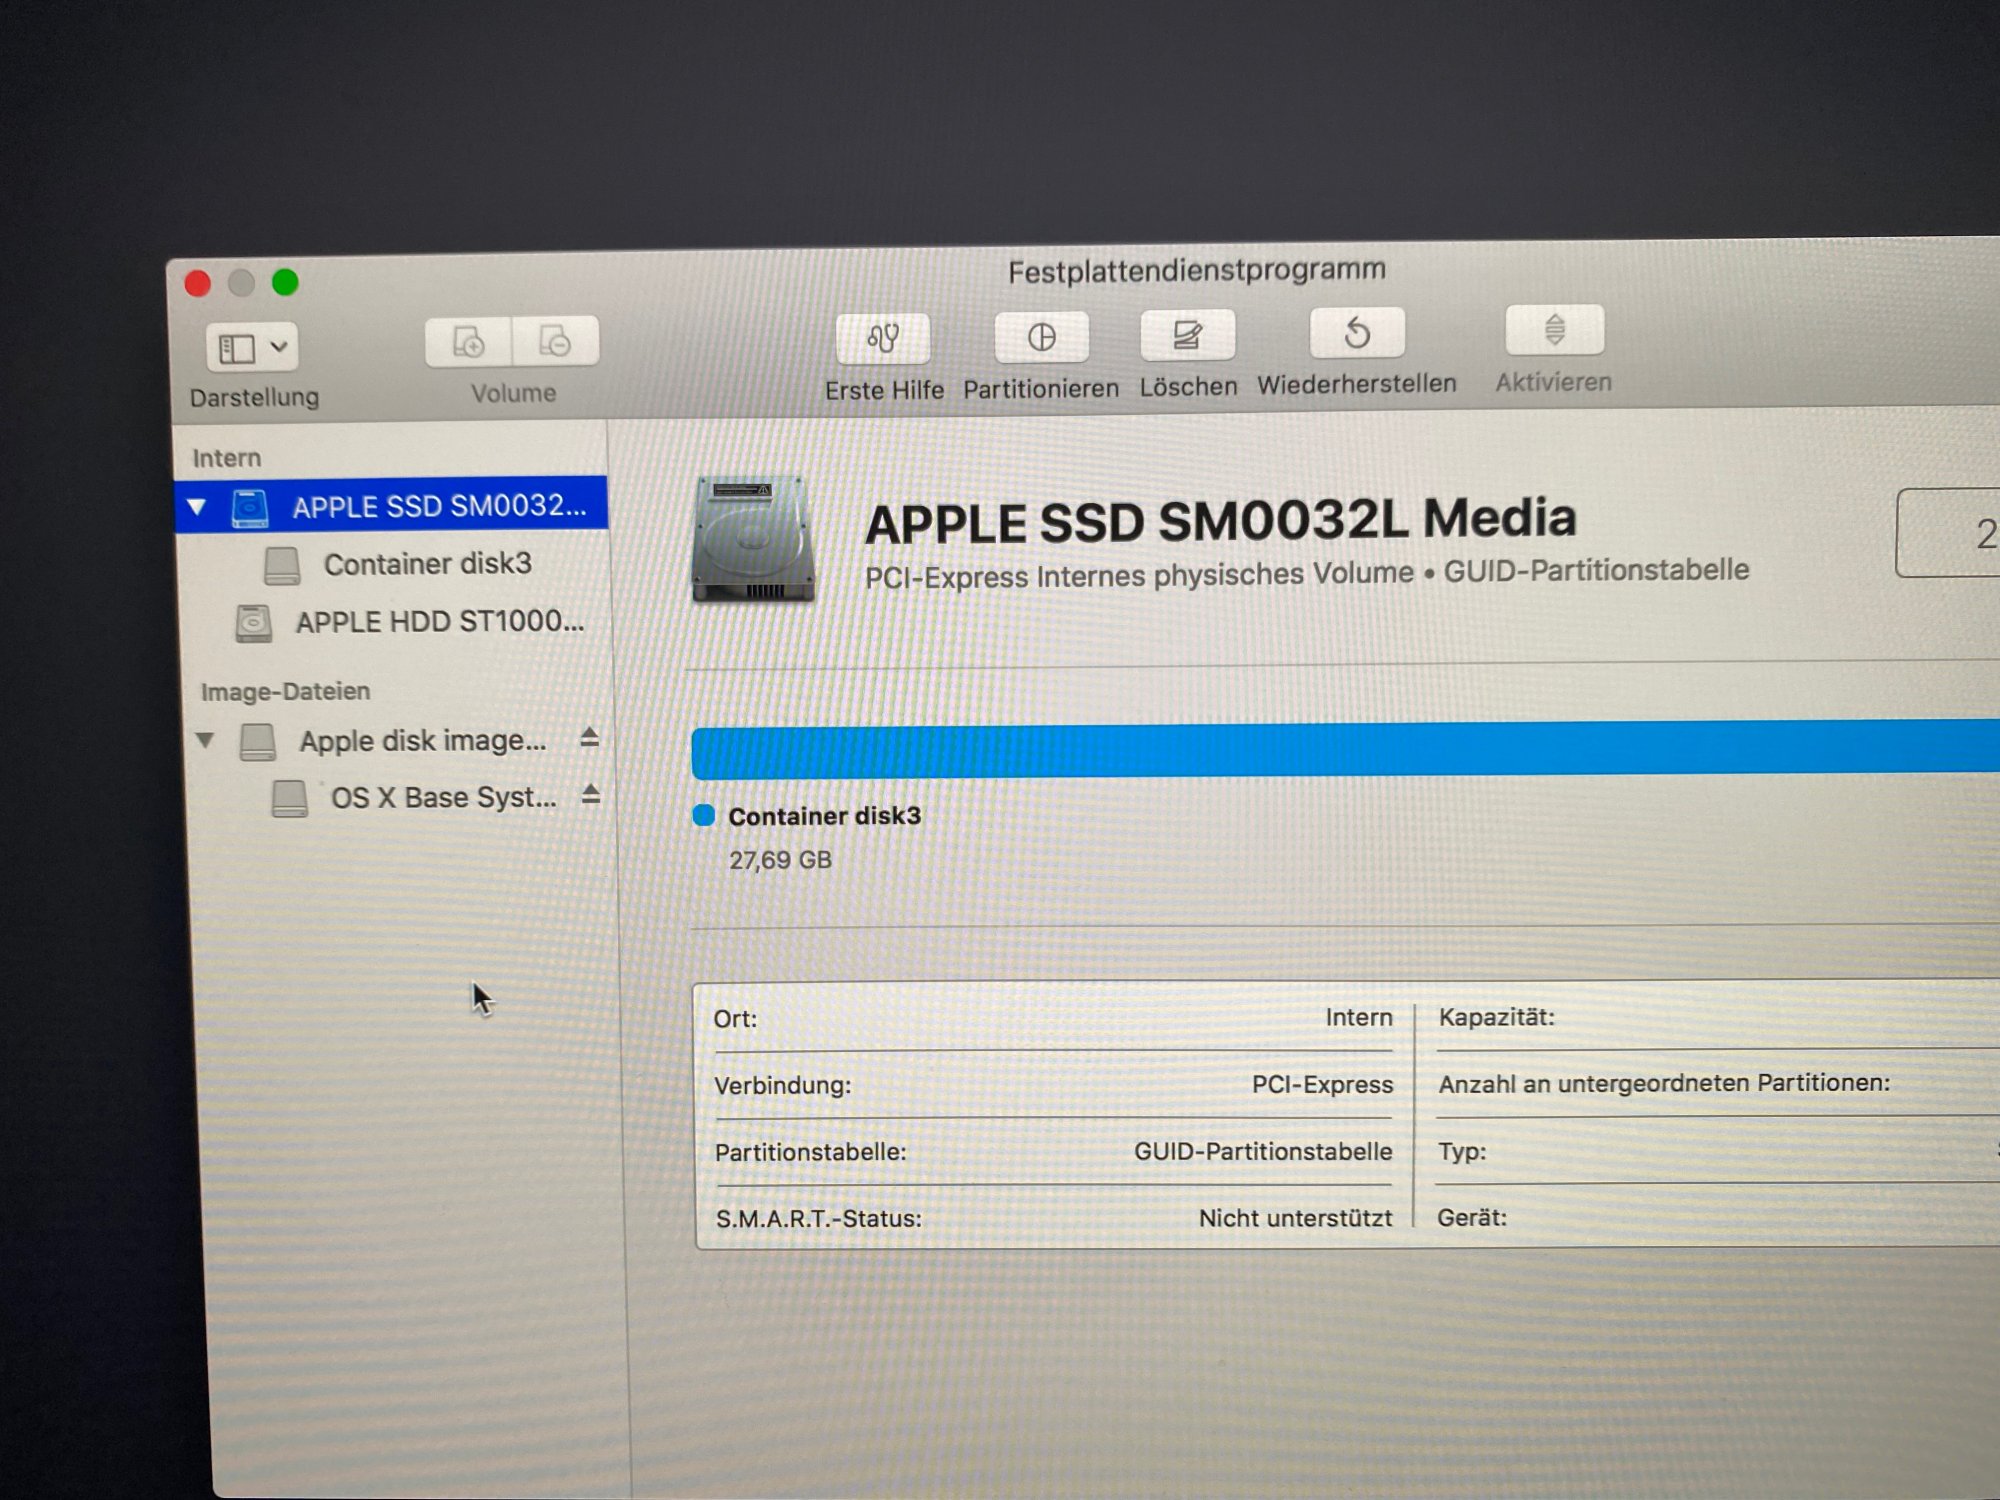2000x1500 pixels.
Task: Eject the OS X Base System volume
Action: click(591, 795)
